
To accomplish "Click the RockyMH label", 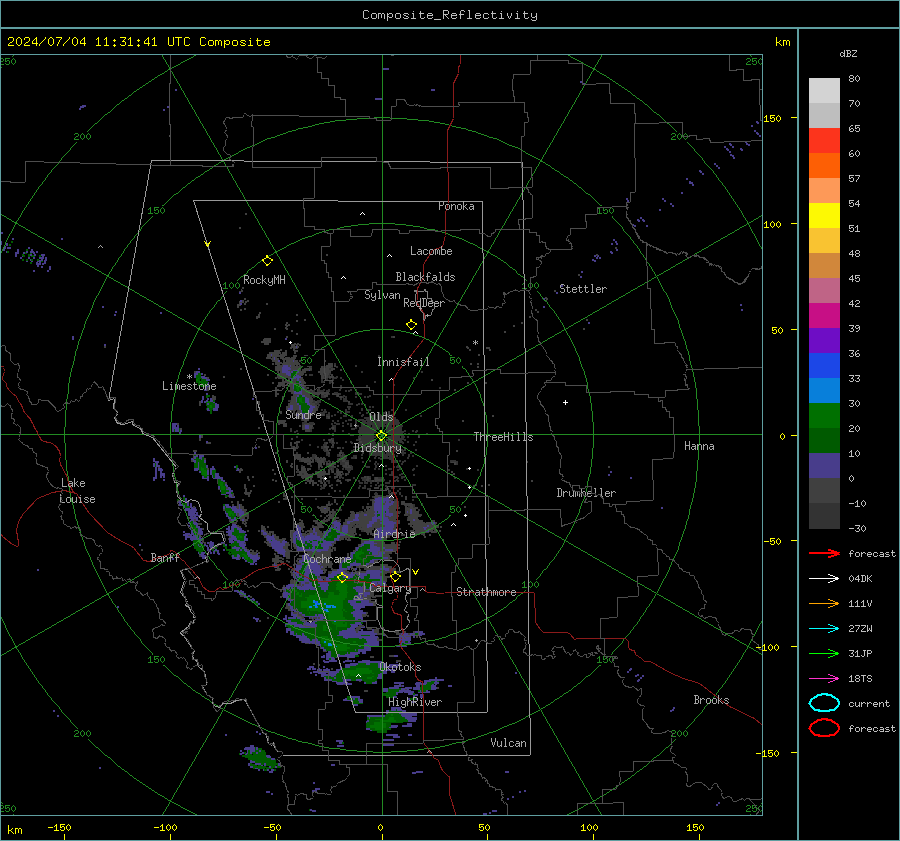I will click(264, 280).
